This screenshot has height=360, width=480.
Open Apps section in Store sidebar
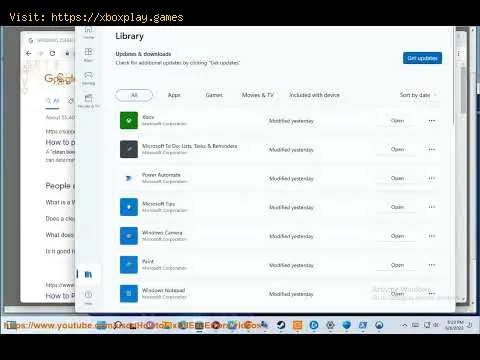click(x=88, y=55)
